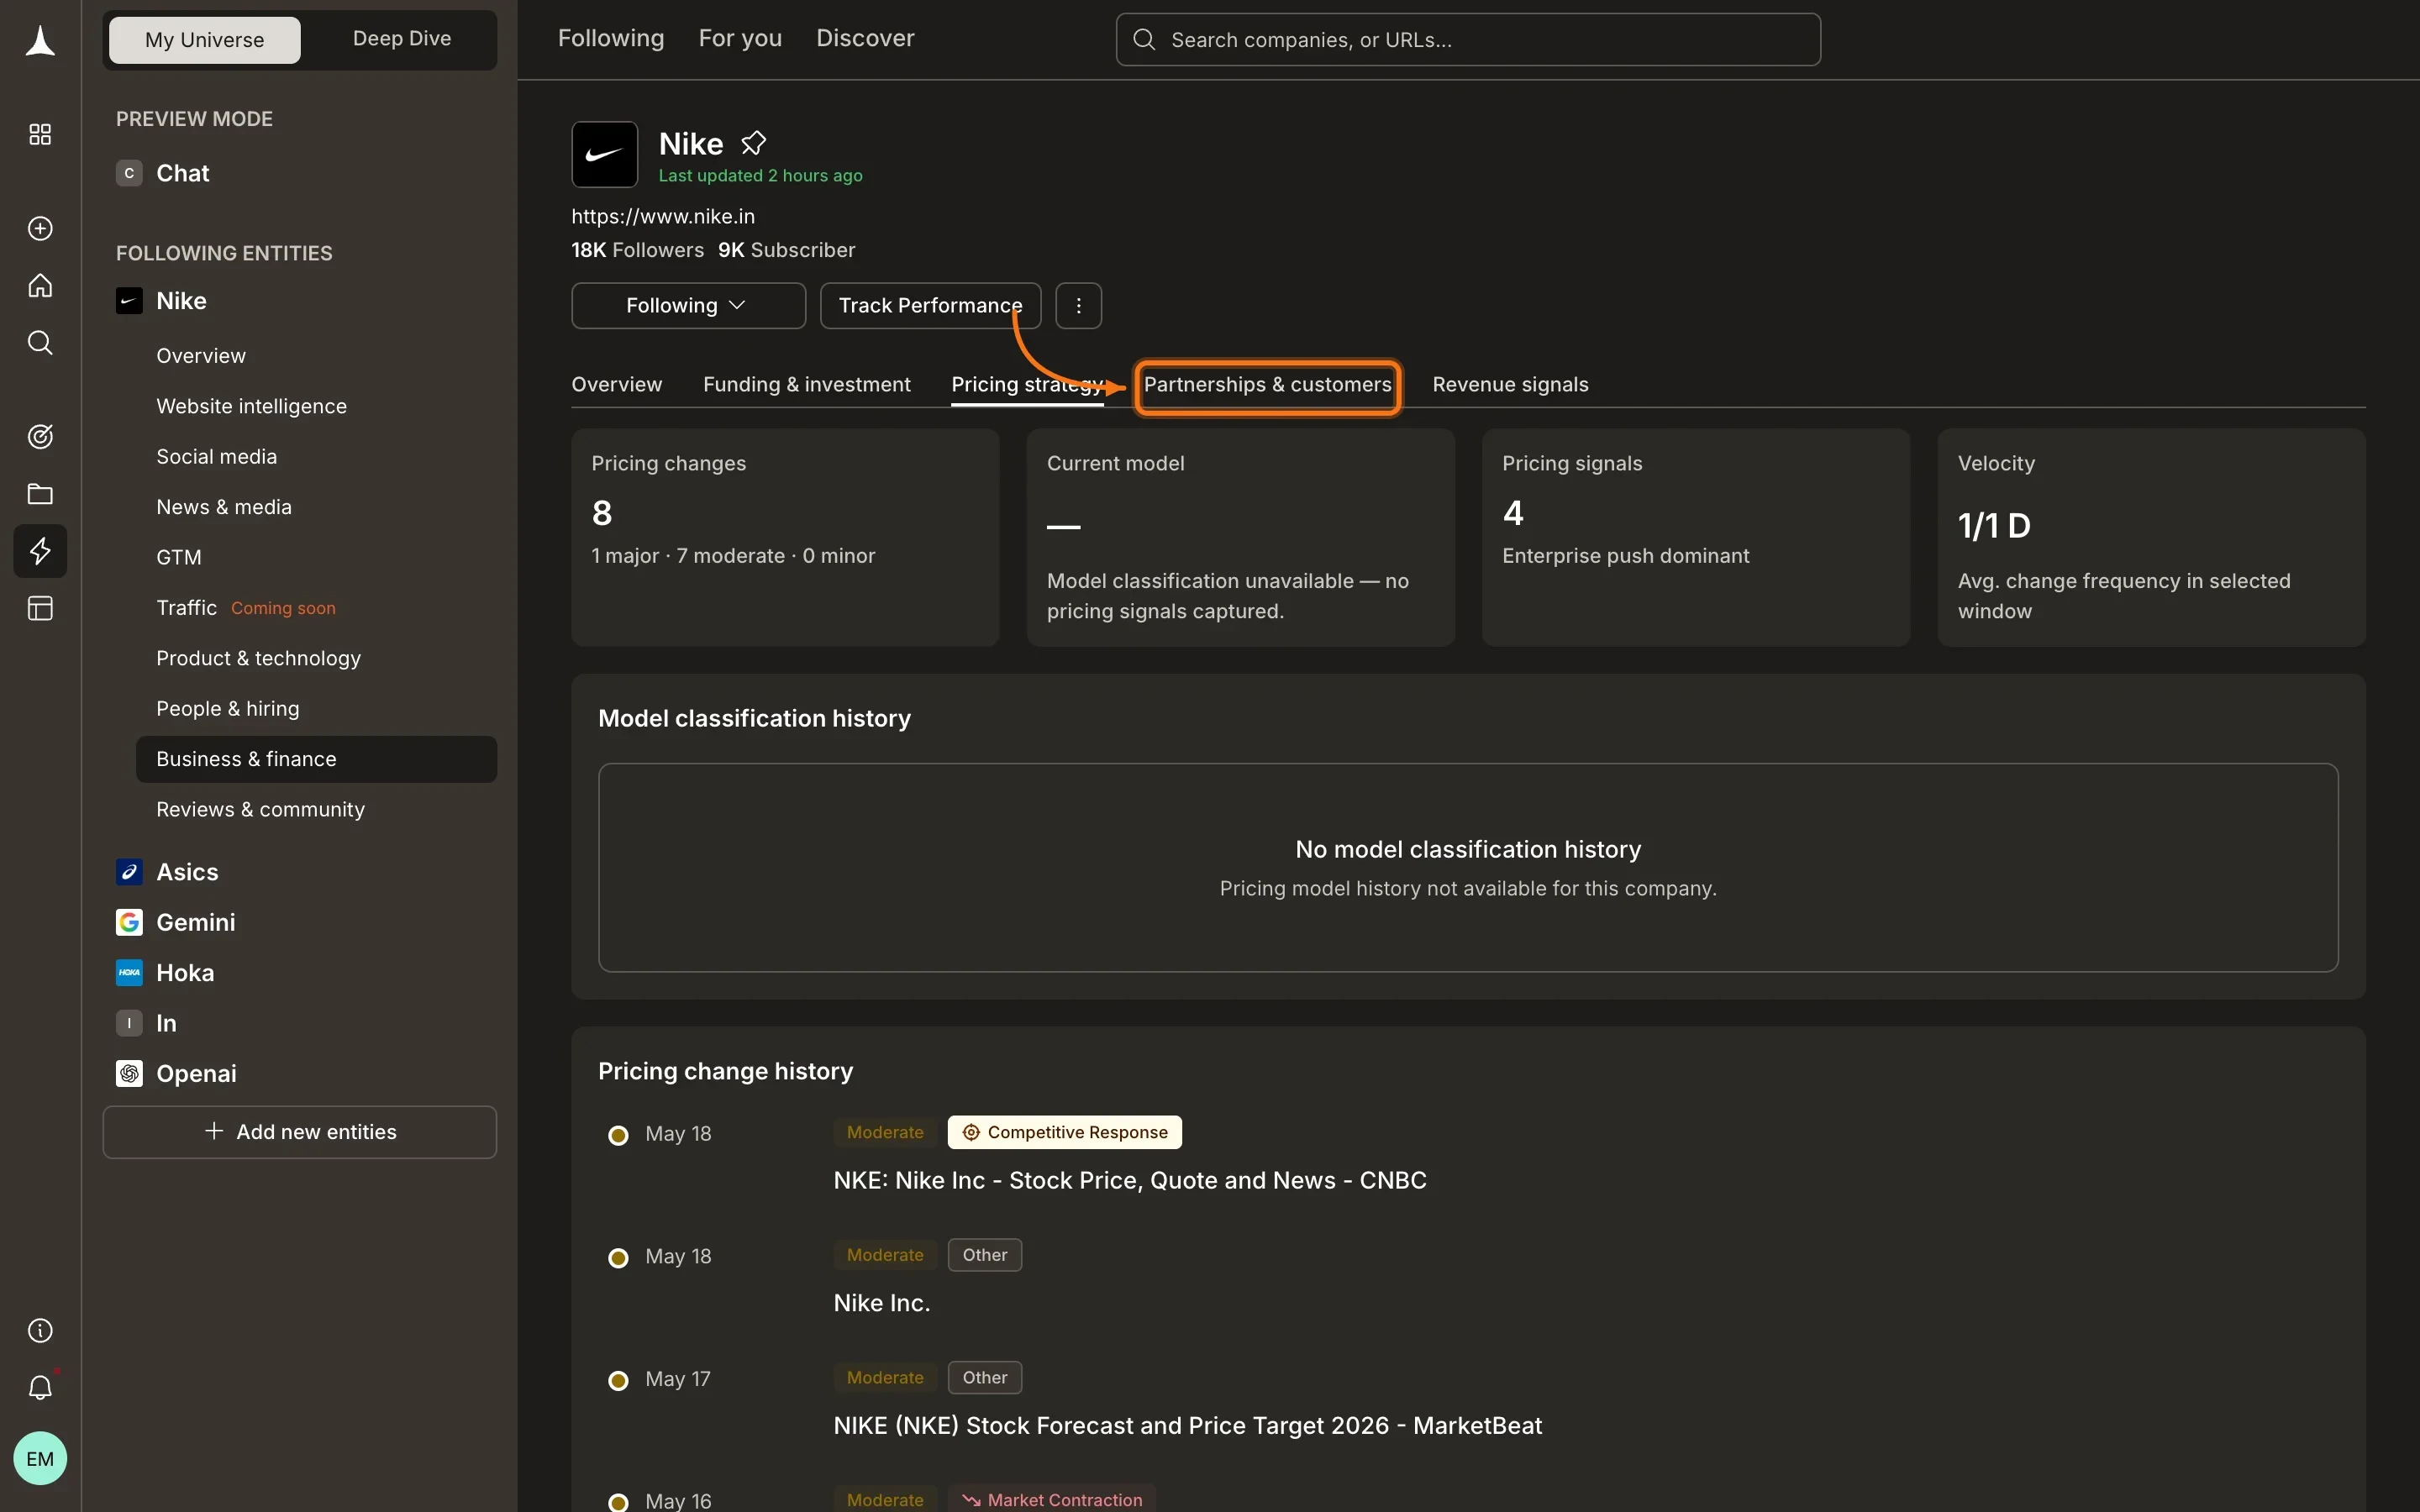Open the Following top nav tab

click(611, 38)
